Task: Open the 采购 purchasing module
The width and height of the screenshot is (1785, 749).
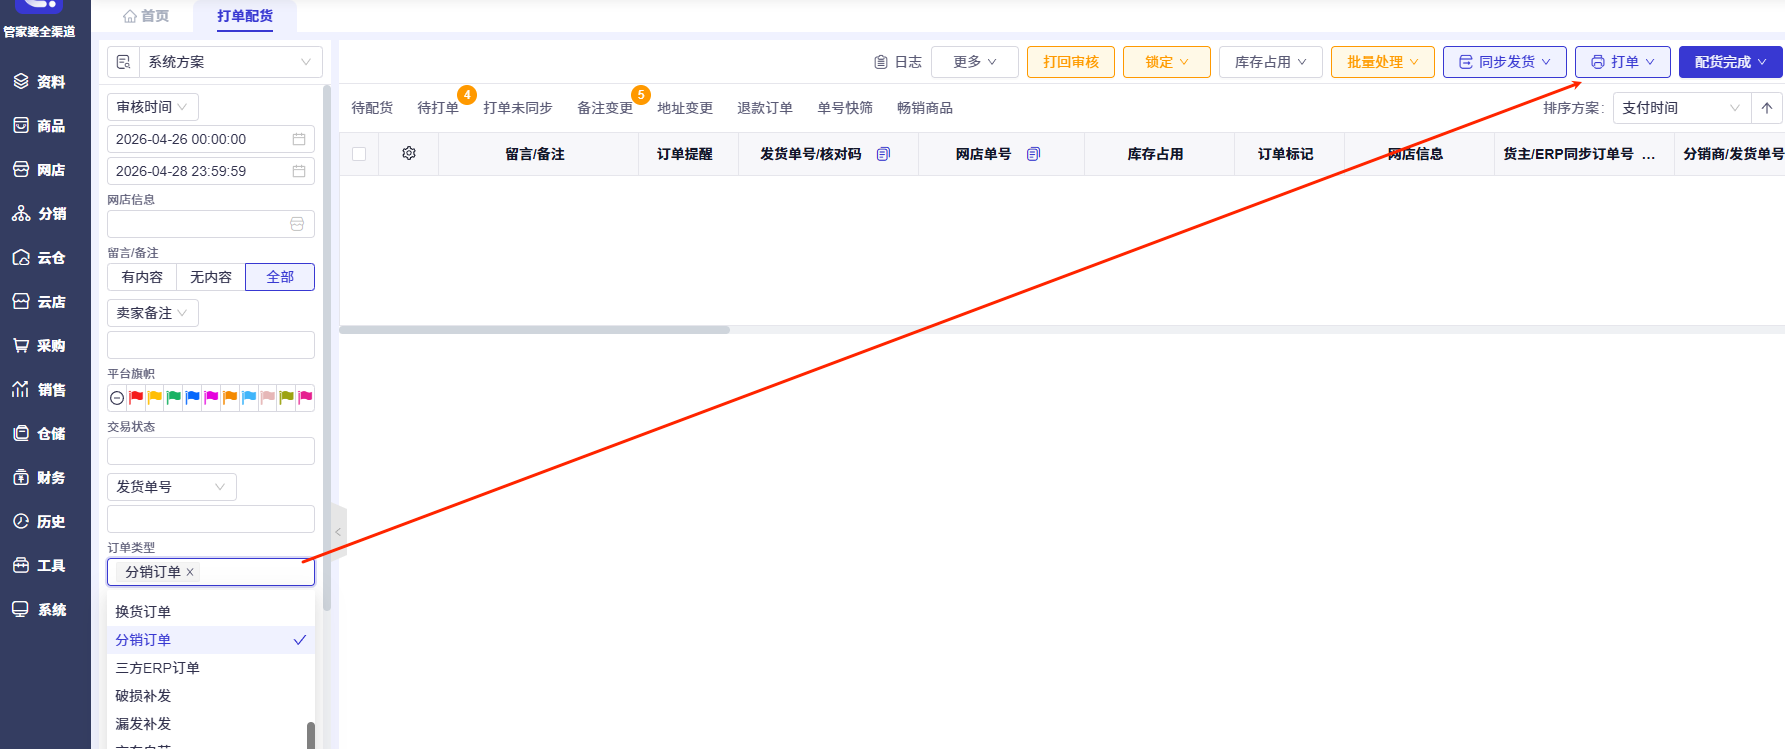Action: tap(40, 346)
